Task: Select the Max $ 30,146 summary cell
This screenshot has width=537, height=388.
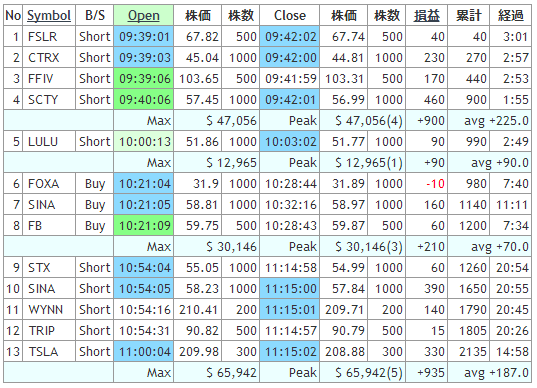Action: pos(217,247)
